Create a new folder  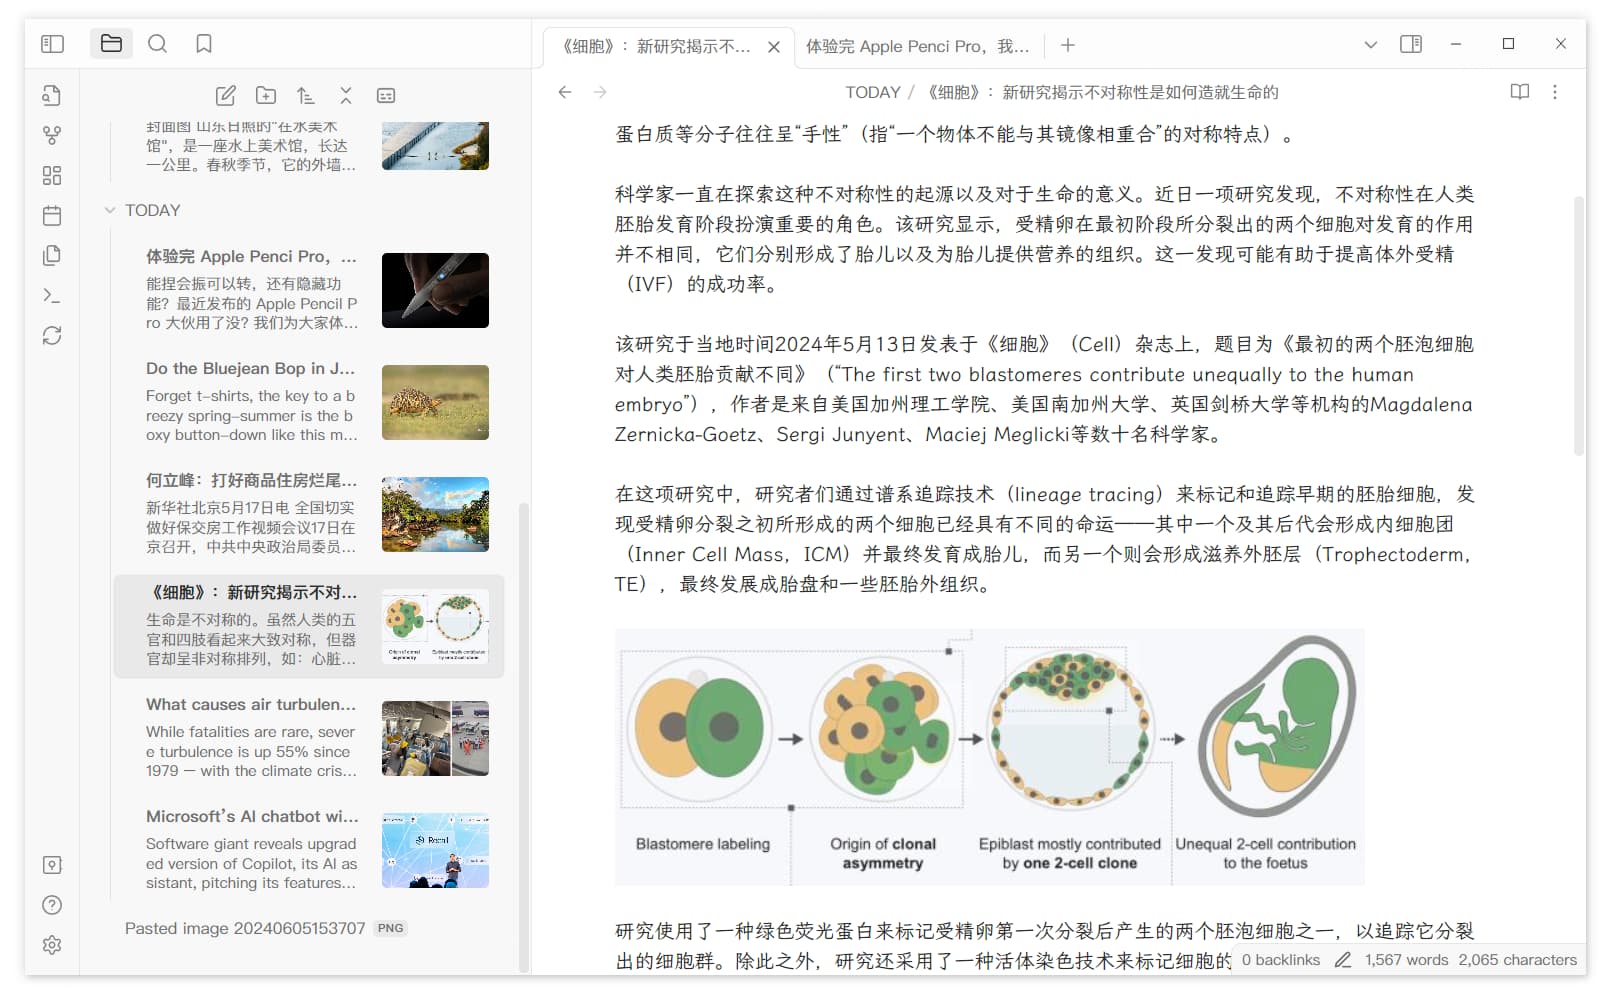tap(266, 95)
